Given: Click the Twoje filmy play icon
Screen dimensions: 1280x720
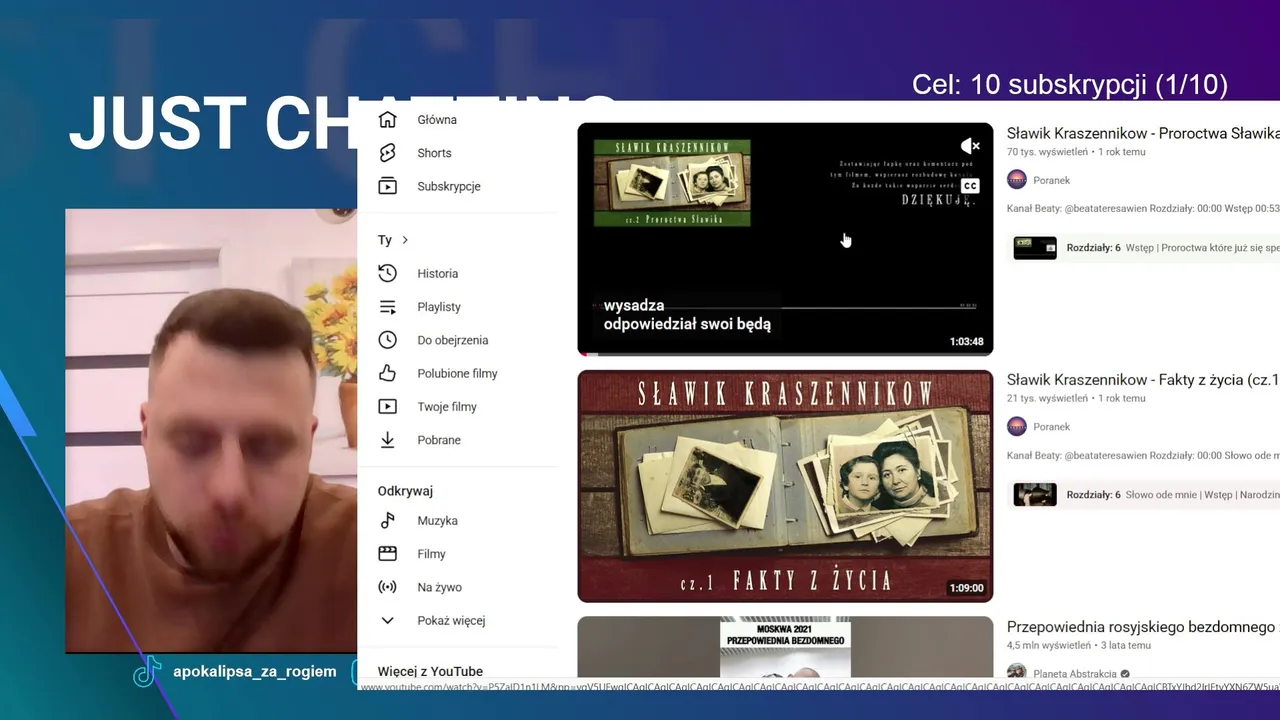Looking at the screenshot, I should click(x=388, y=407).
